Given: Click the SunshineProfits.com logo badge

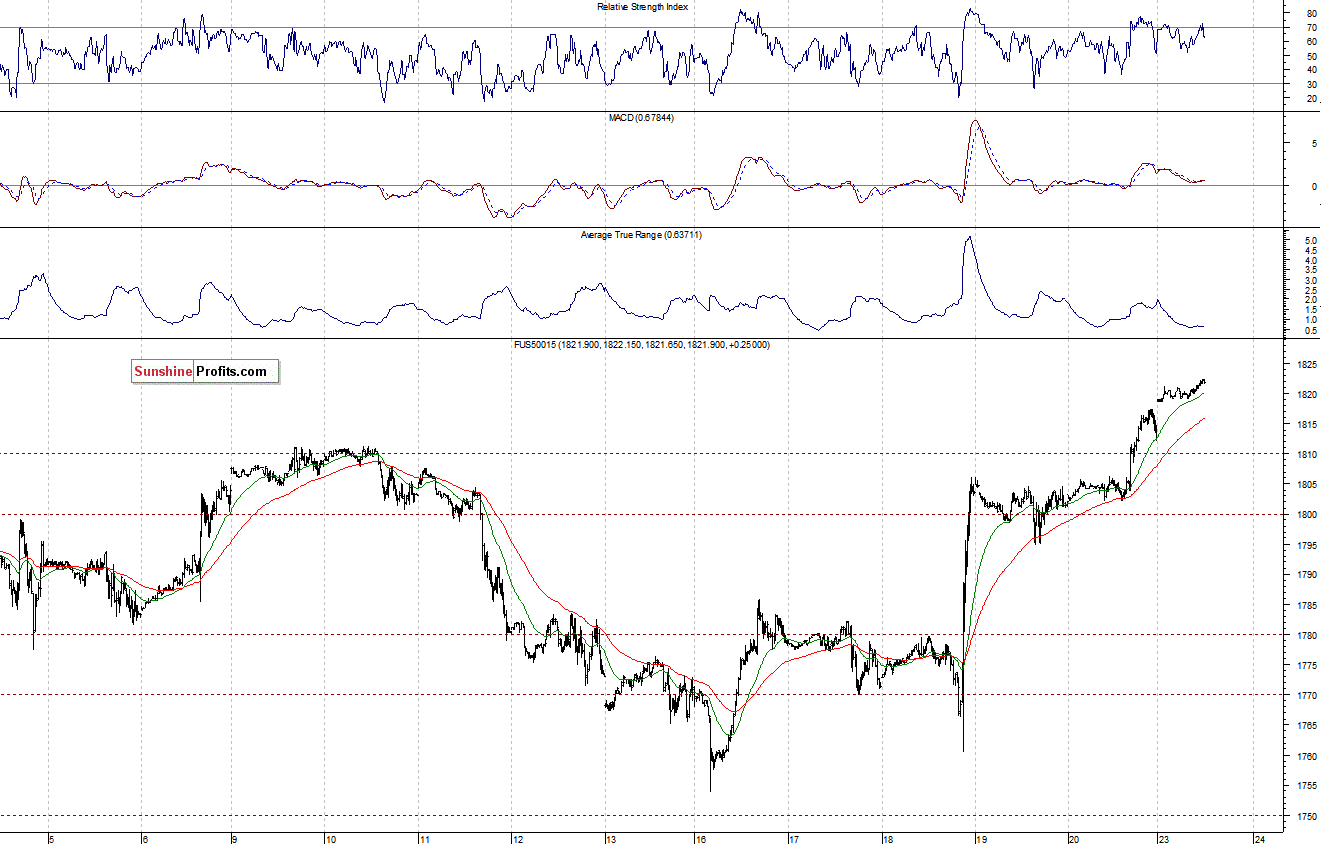Looking at the screenshot, I should click(x=205, y=372).
